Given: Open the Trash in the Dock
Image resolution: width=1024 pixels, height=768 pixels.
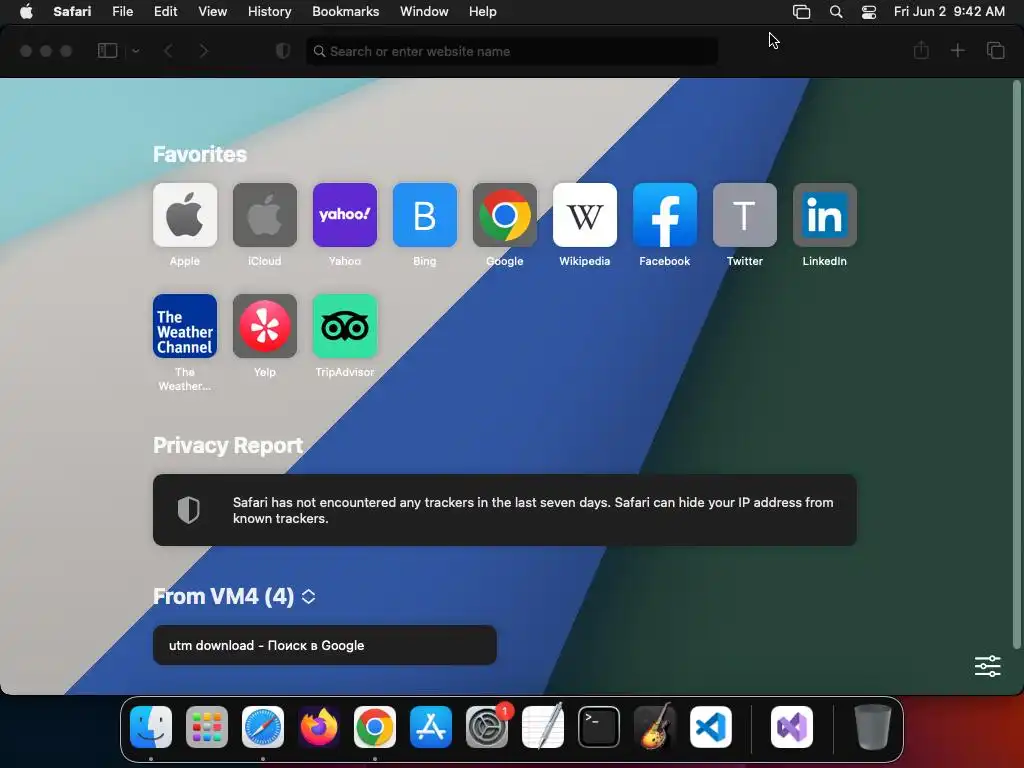Looking at the screenshot, I should click(872, 727).
